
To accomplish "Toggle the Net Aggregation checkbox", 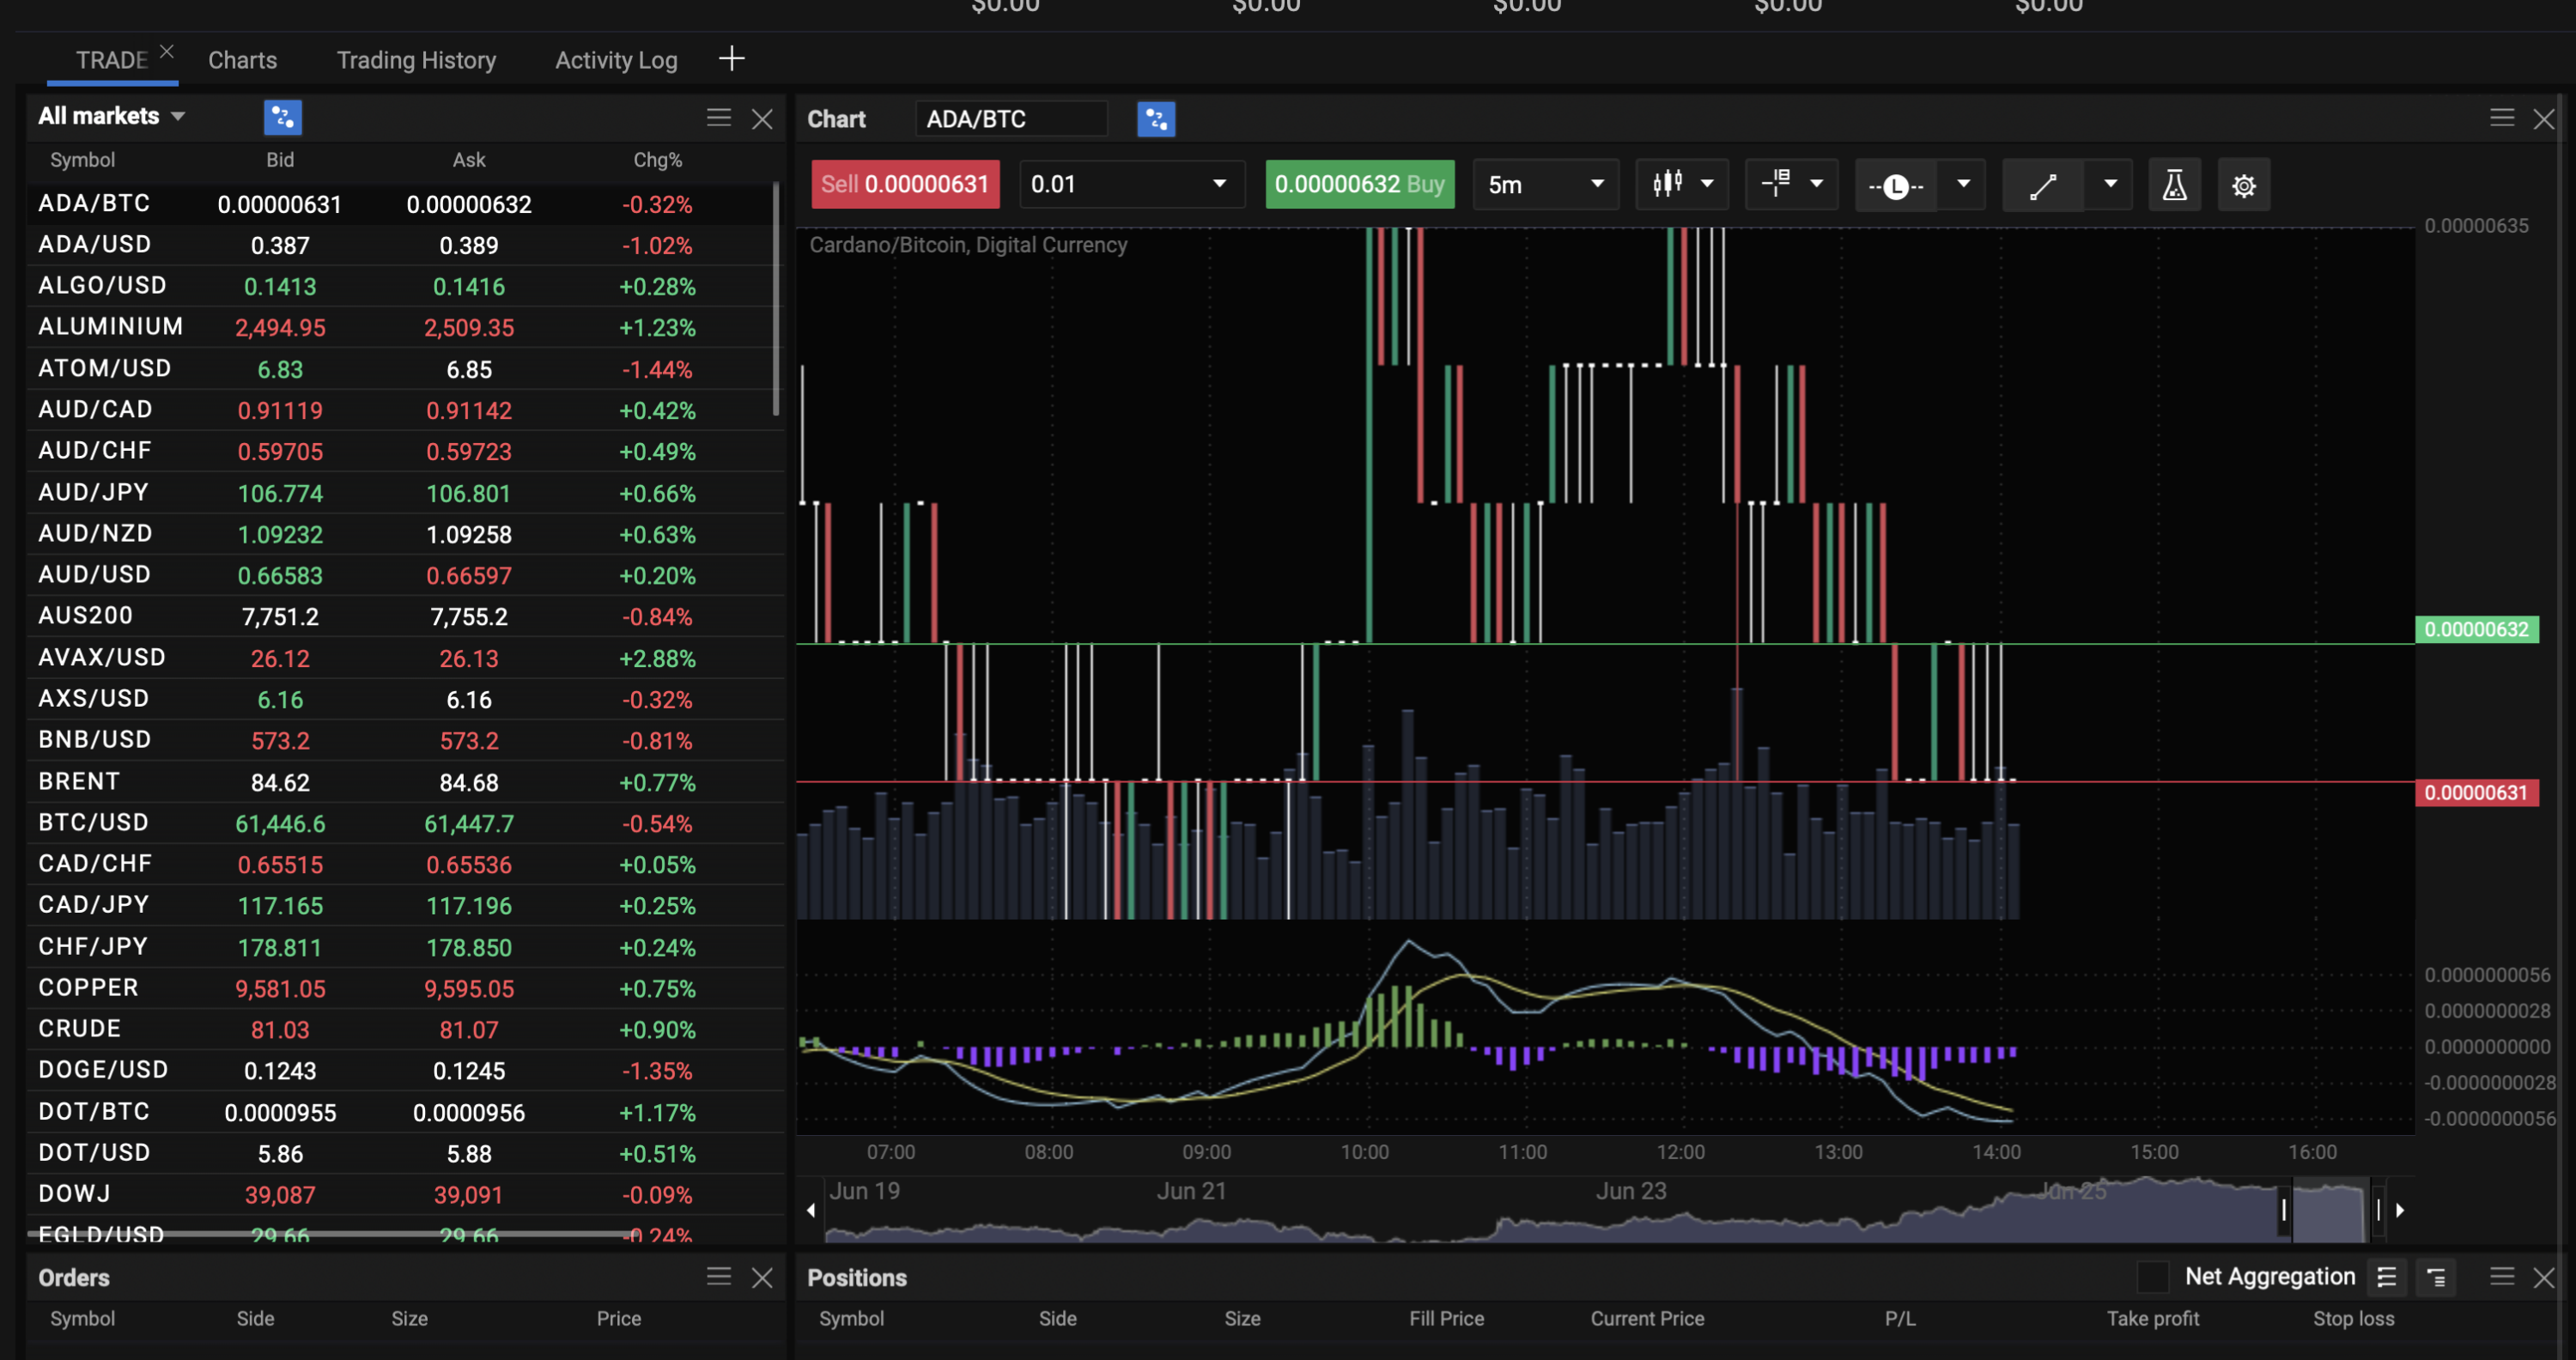I will pos(2152,1277).
